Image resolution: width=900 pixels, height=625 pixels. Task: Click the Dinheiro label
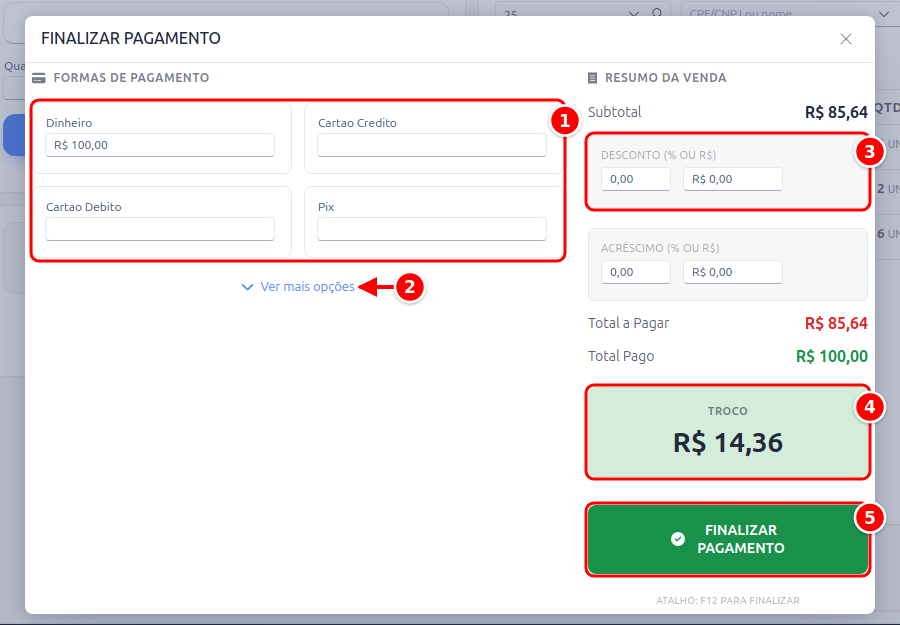(x=69, y=123)
